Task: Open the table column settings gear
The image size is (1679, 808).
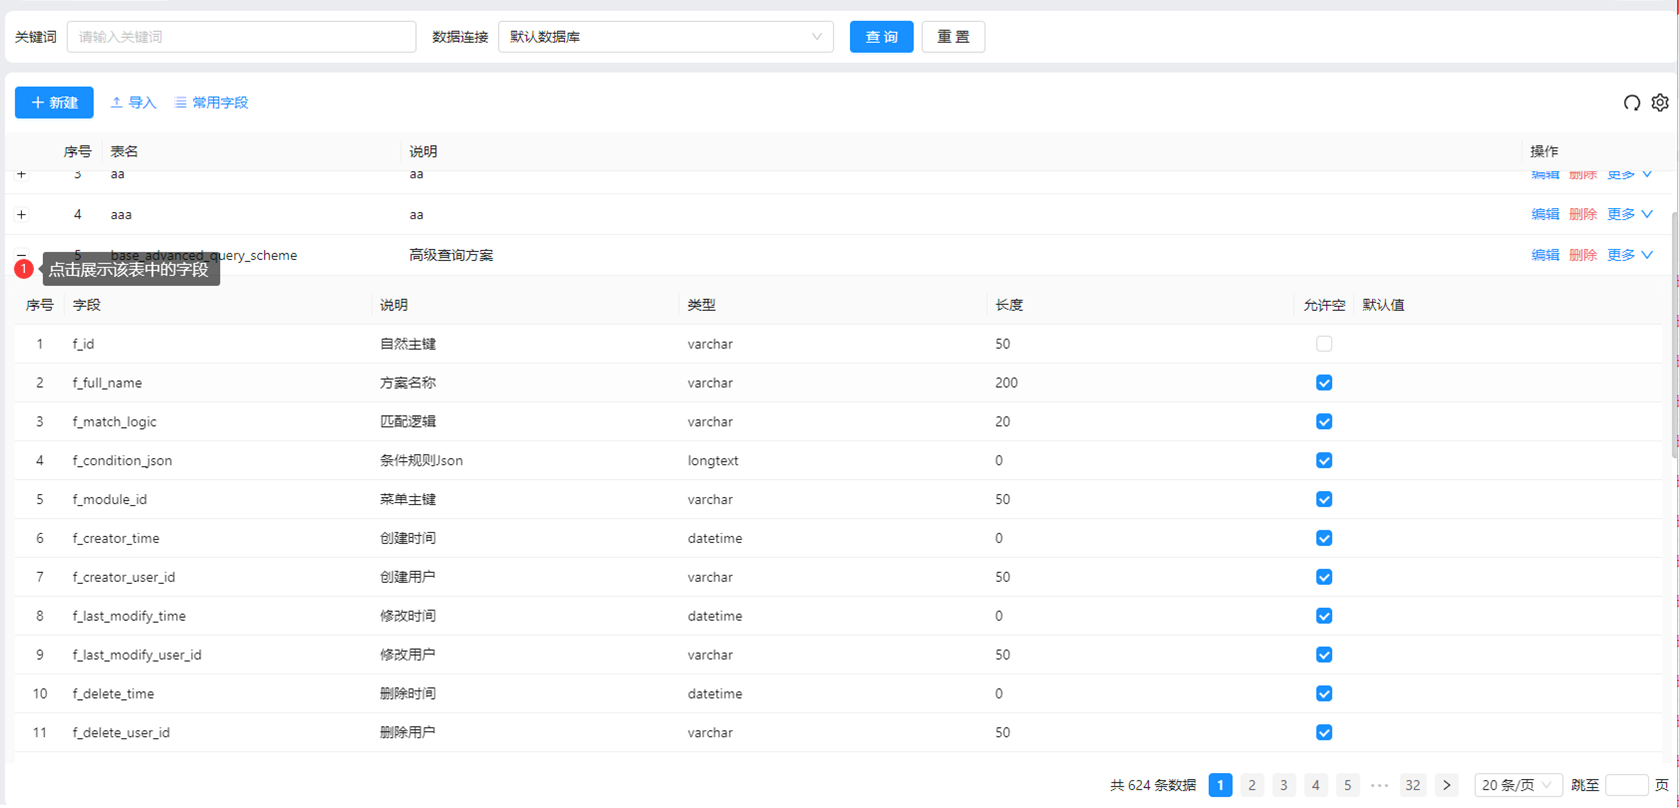Action: (x=1660, y=103)
